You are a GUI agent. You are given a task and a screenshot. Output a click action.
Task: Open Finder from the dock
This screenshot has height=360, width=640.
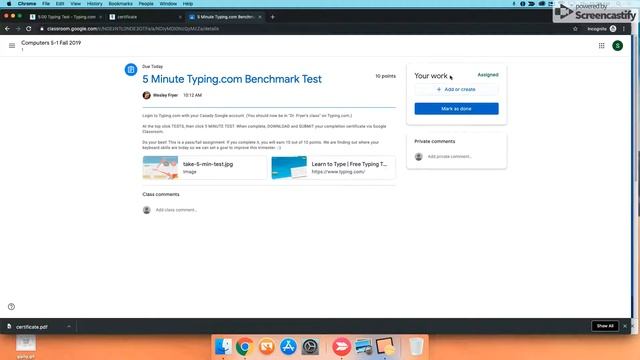(223, 347)
